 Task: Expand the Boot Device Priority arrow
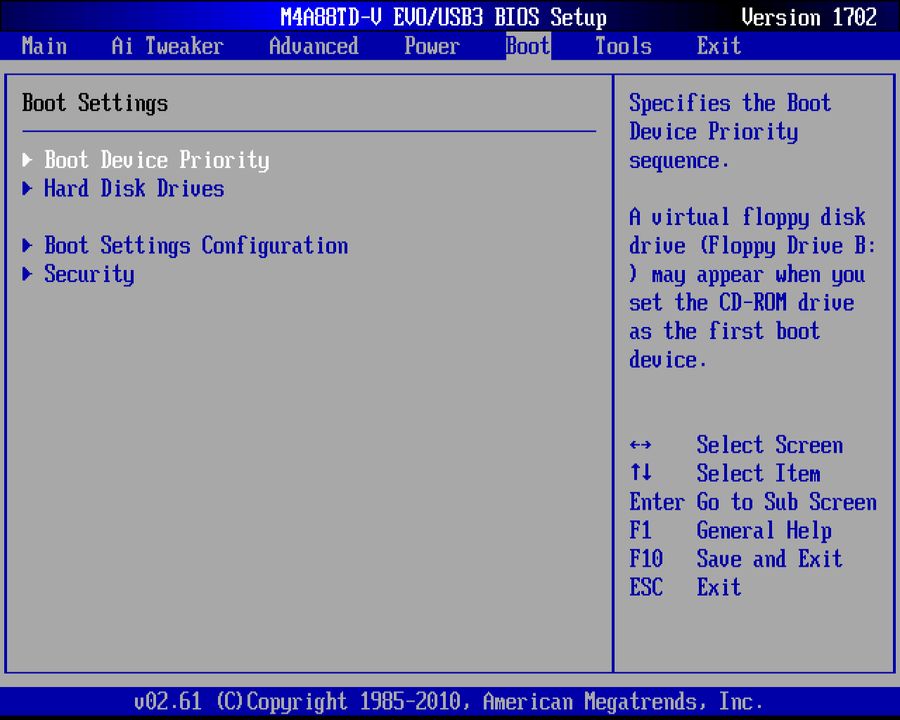27,159
